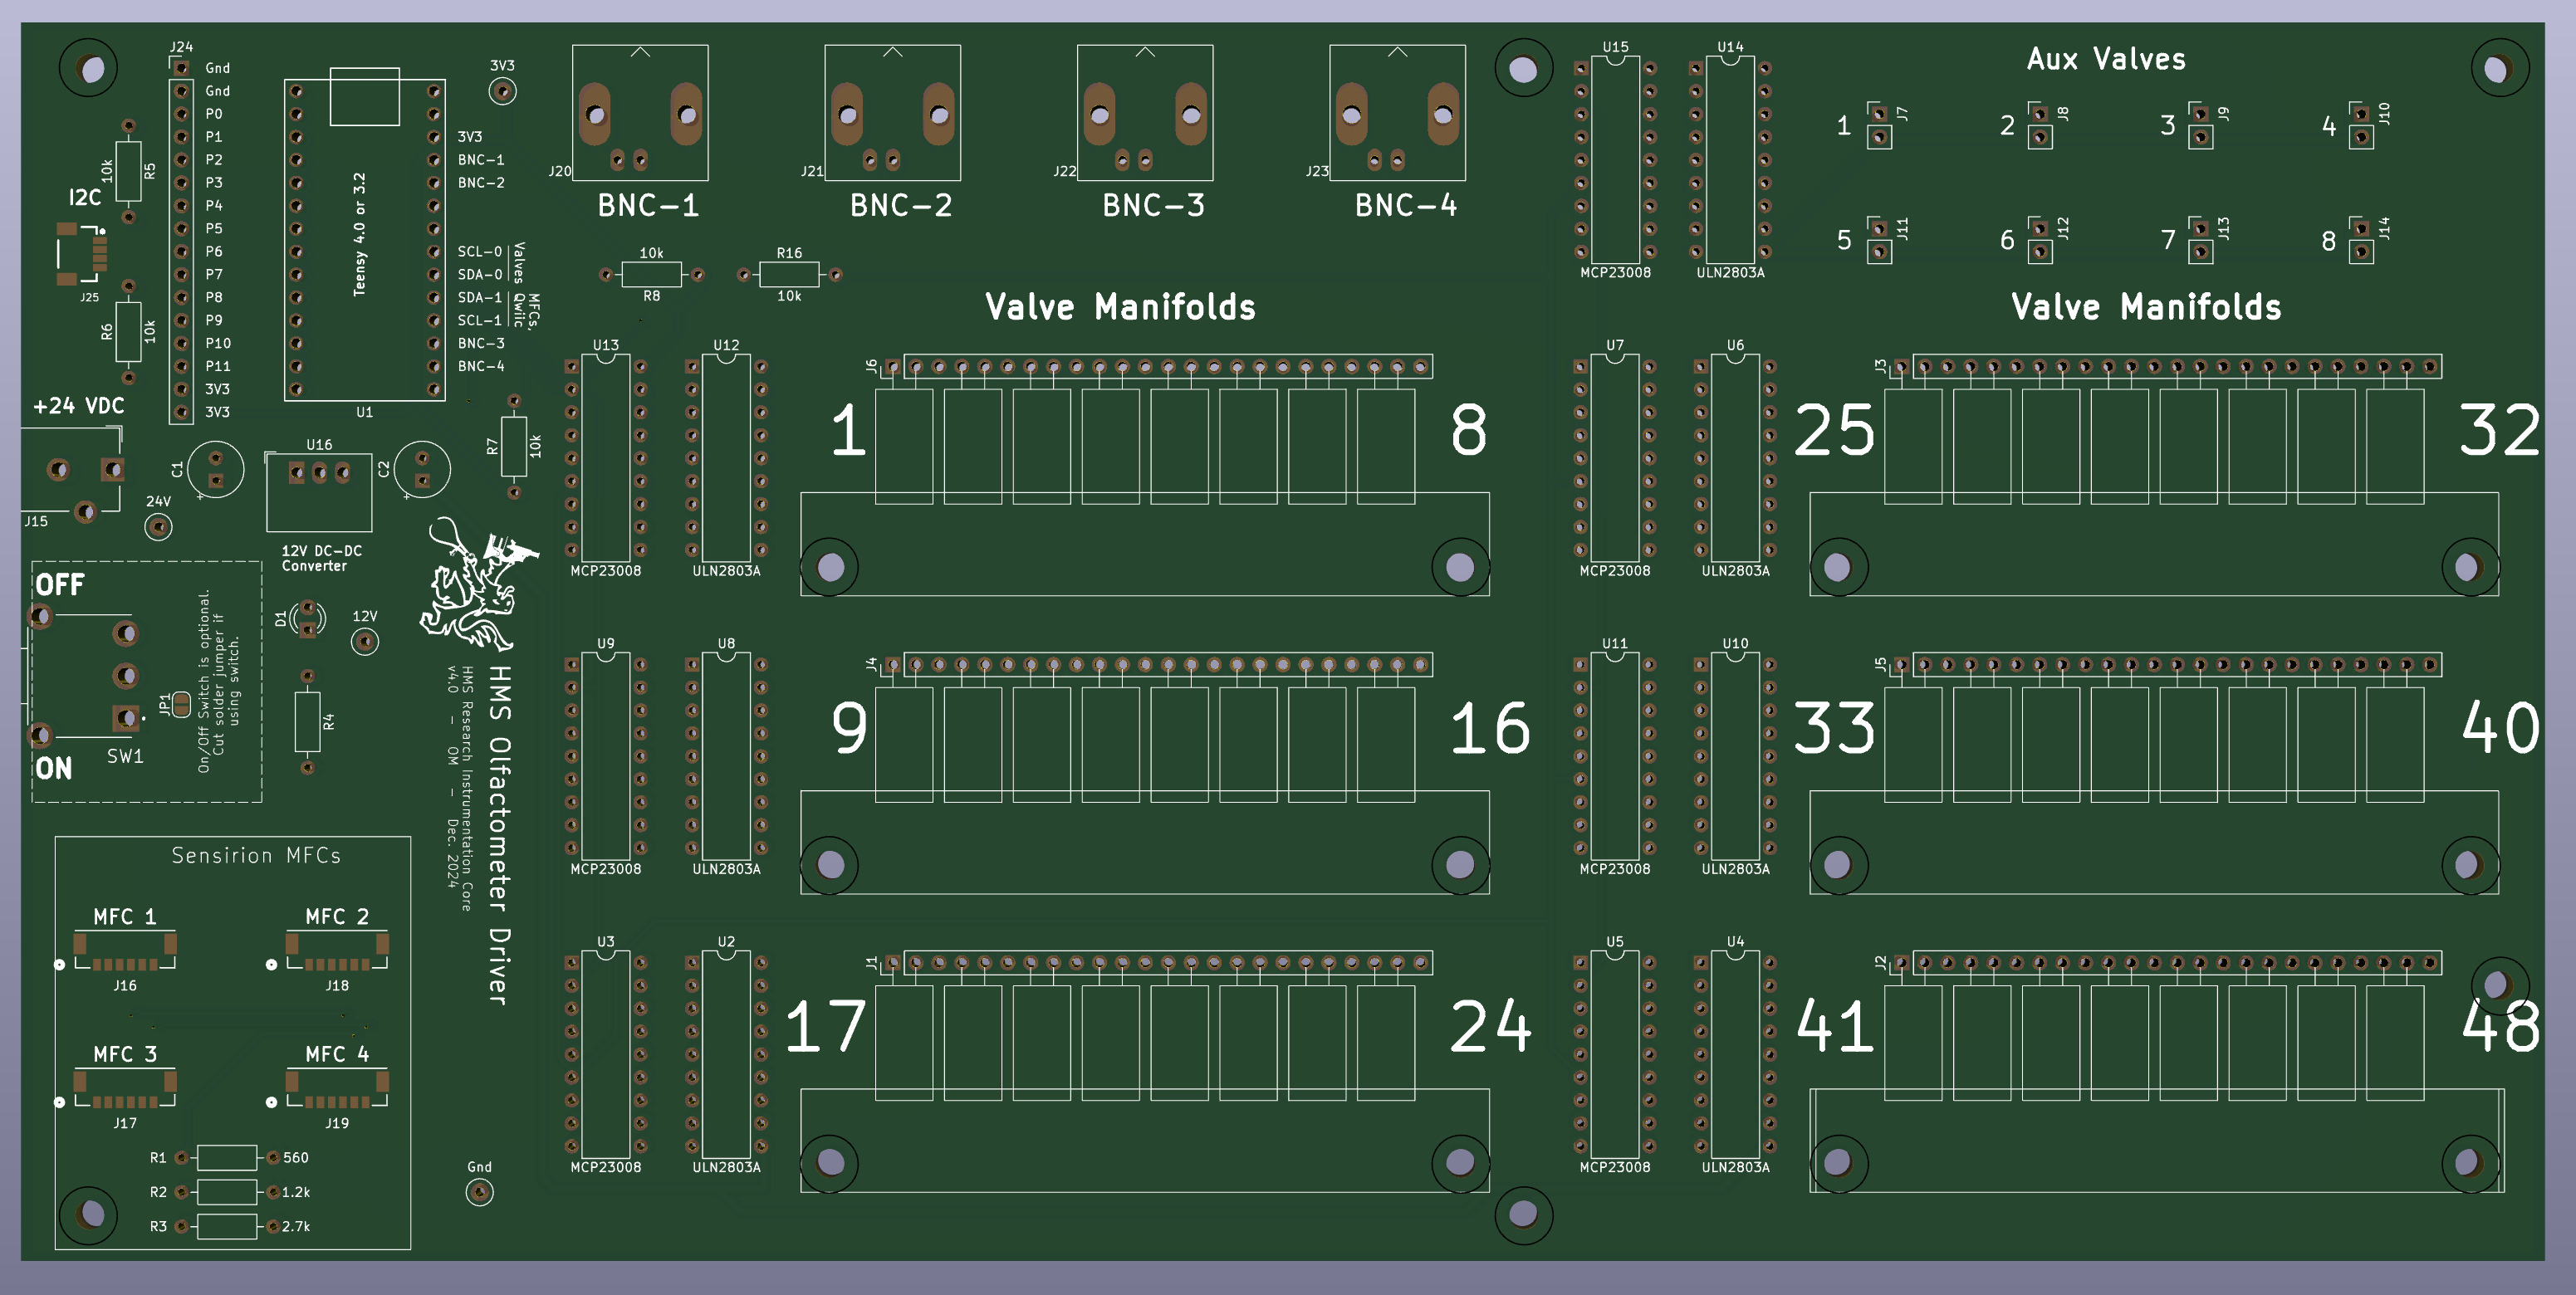
Task: Pick the BNC-3 connector footprint J22
Action: point(1145,113)
